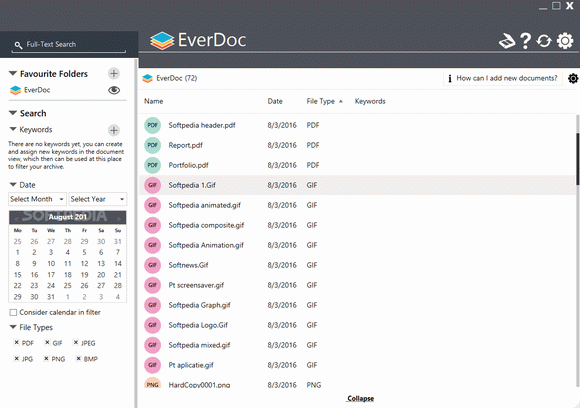This screenshot has height=408, width=580.
Task: Sort by Name column header
Action: pos(154,101)
